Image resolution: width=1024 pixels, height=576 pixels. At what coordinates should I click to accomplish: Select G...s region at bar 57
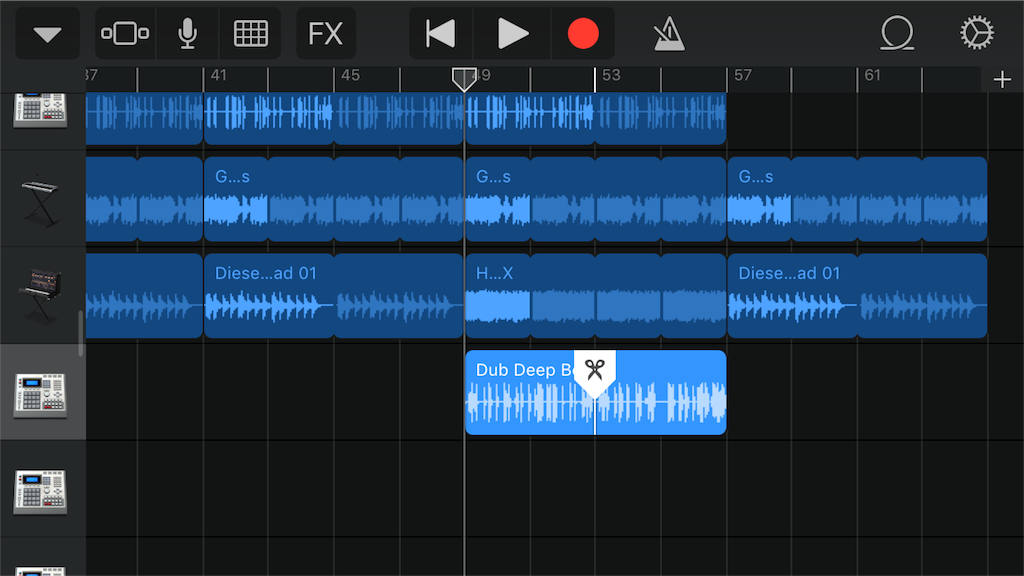tap(857, 199)
